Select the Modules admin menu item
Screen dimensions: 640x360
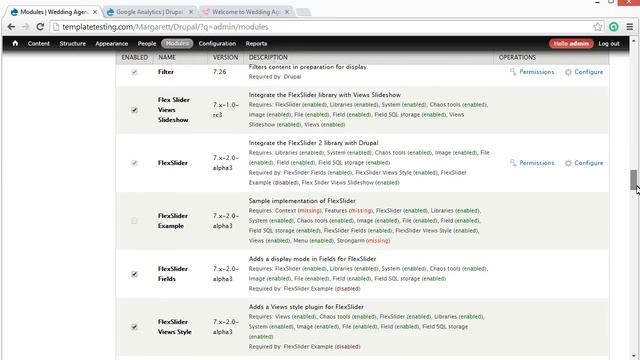click(177, 43)
